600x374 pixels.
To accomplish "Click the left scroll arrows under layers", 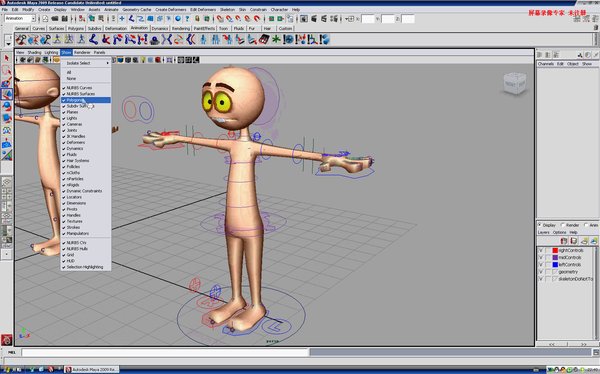I will tap(551, 345).
